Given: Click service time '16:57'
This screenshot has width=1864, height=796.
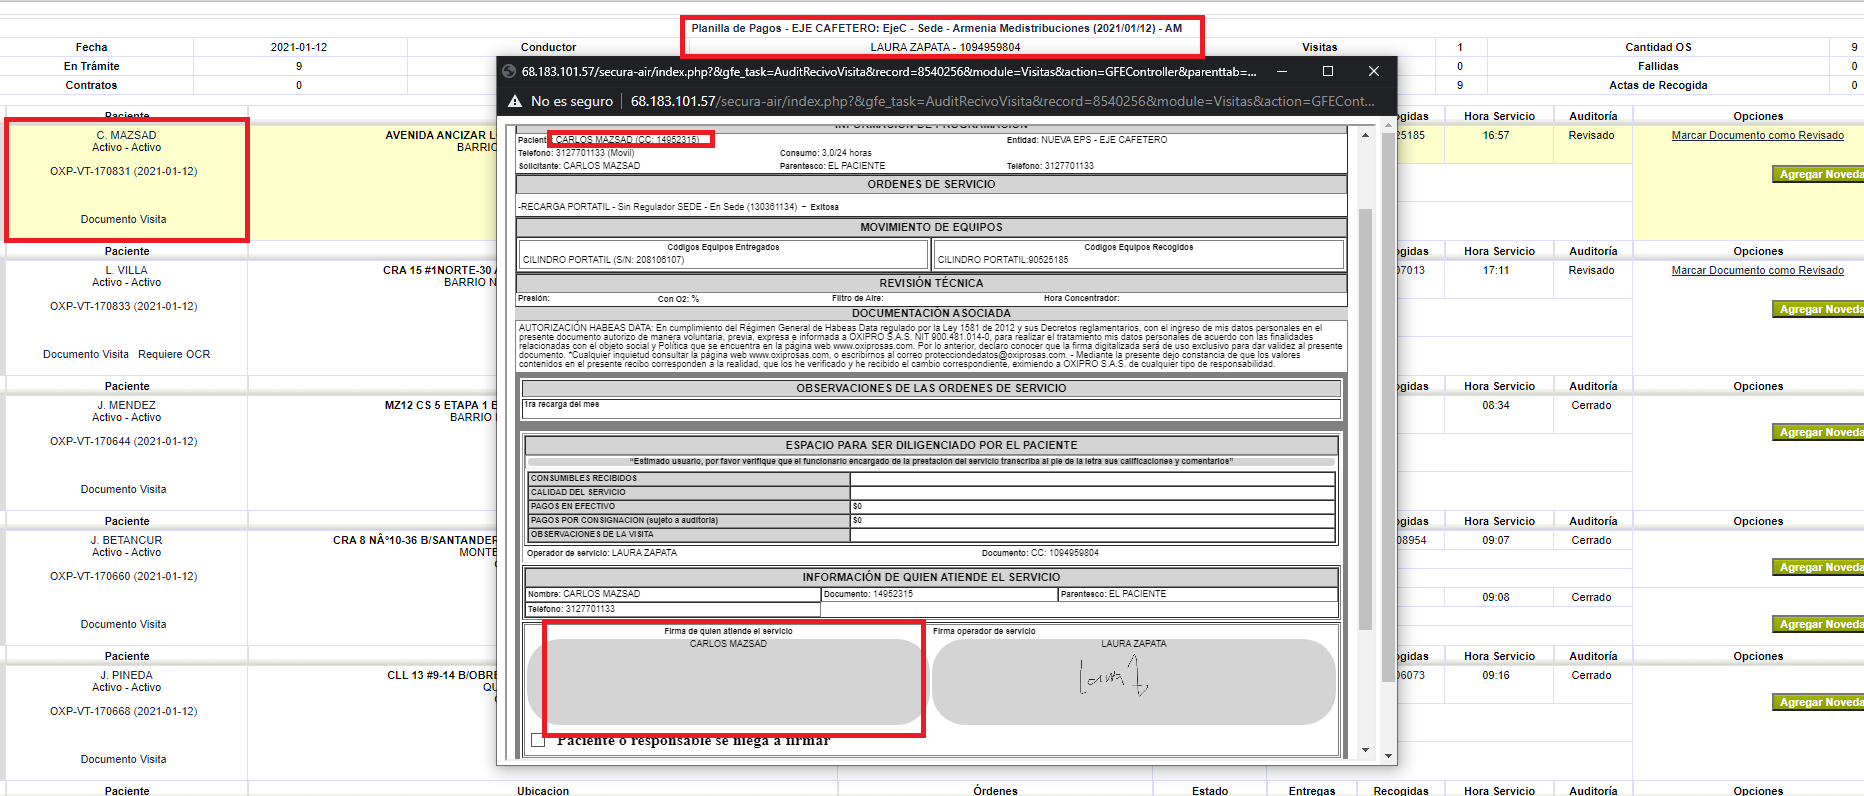Looking at the screenshot, I should (1496, 135).
